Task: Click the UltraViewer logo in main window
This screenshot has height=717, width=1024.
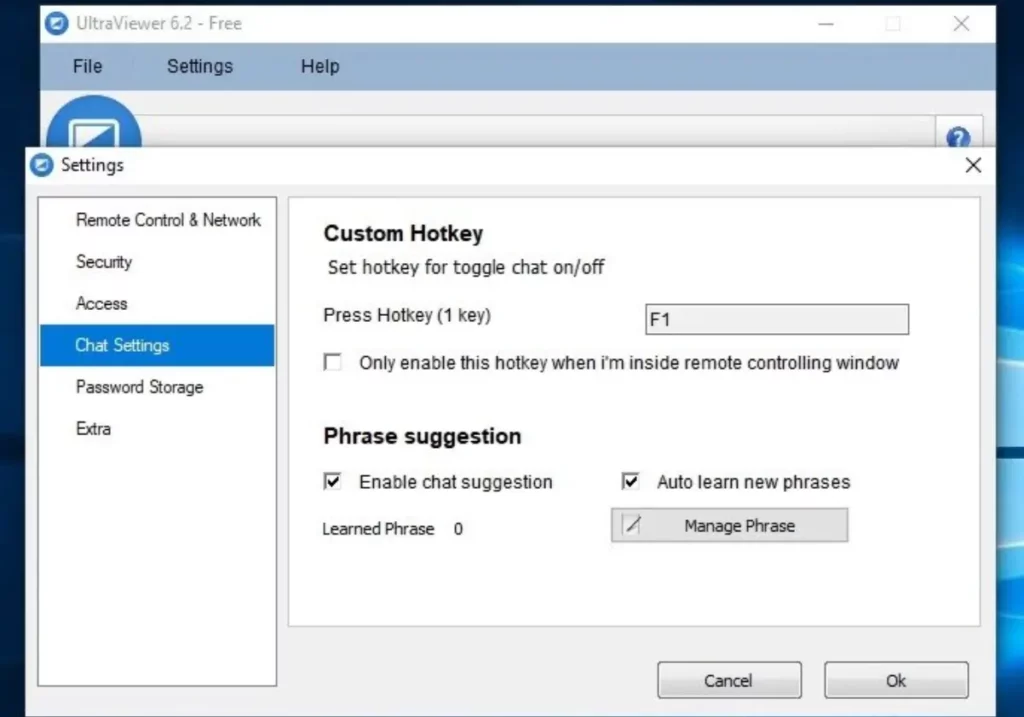Action: coord(94,123)
